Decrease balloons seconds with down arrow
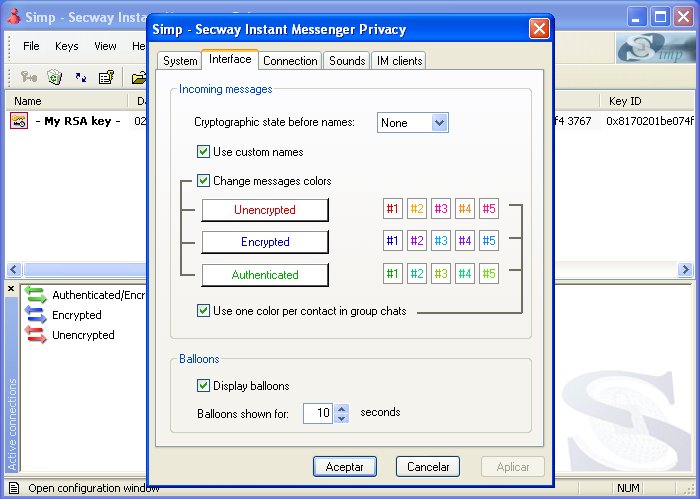Viewport: 700px width, 499px height. pyautogui.click(x=342, y=418)
